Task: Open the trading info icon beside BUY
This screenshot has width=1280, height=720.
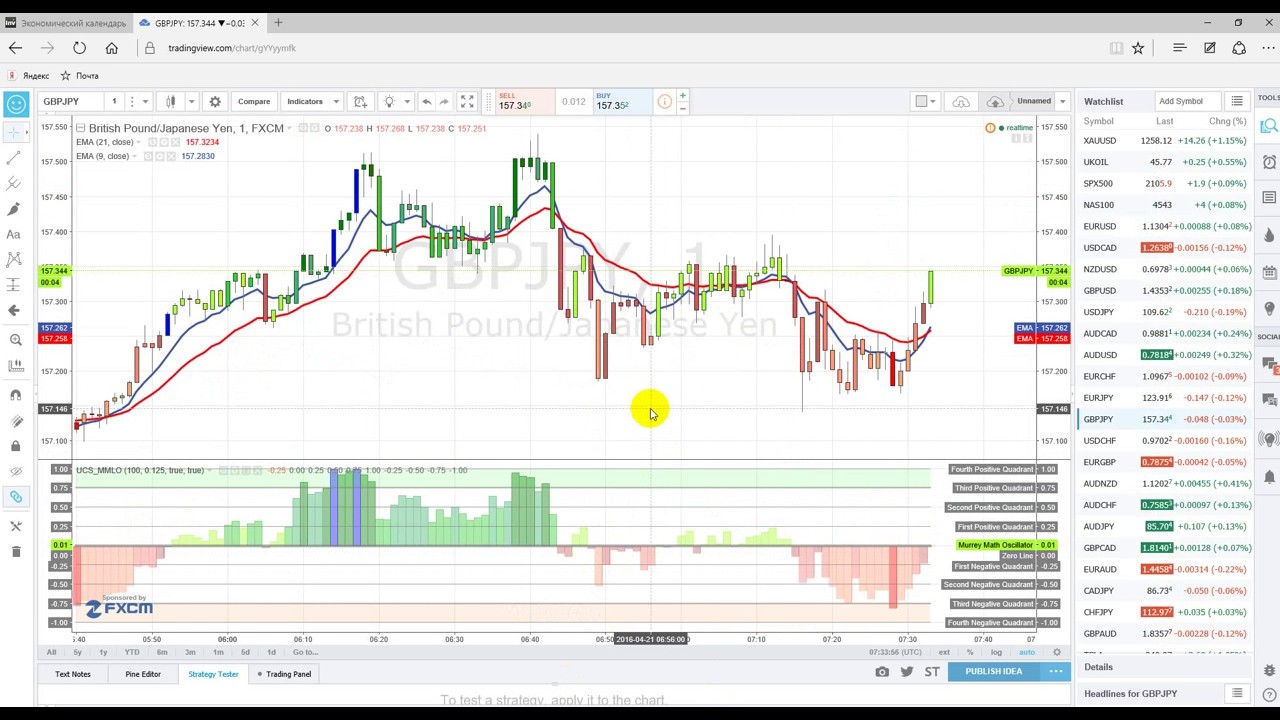Action: tap(664, 101)
